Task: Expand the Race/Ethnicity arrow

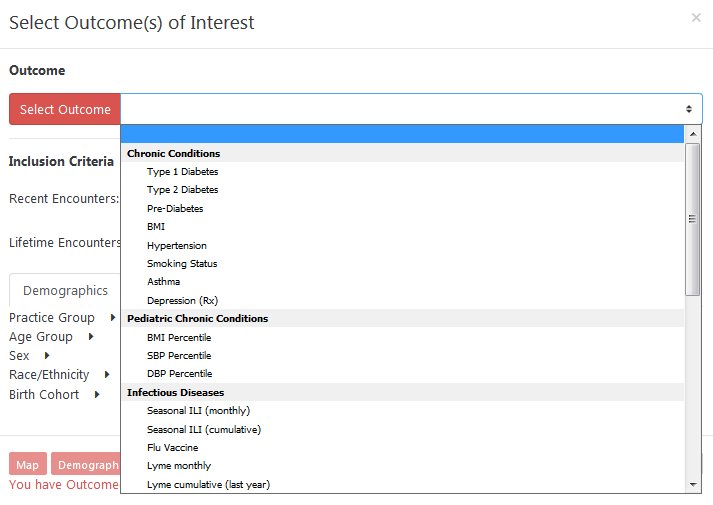Action: [107, 375]
